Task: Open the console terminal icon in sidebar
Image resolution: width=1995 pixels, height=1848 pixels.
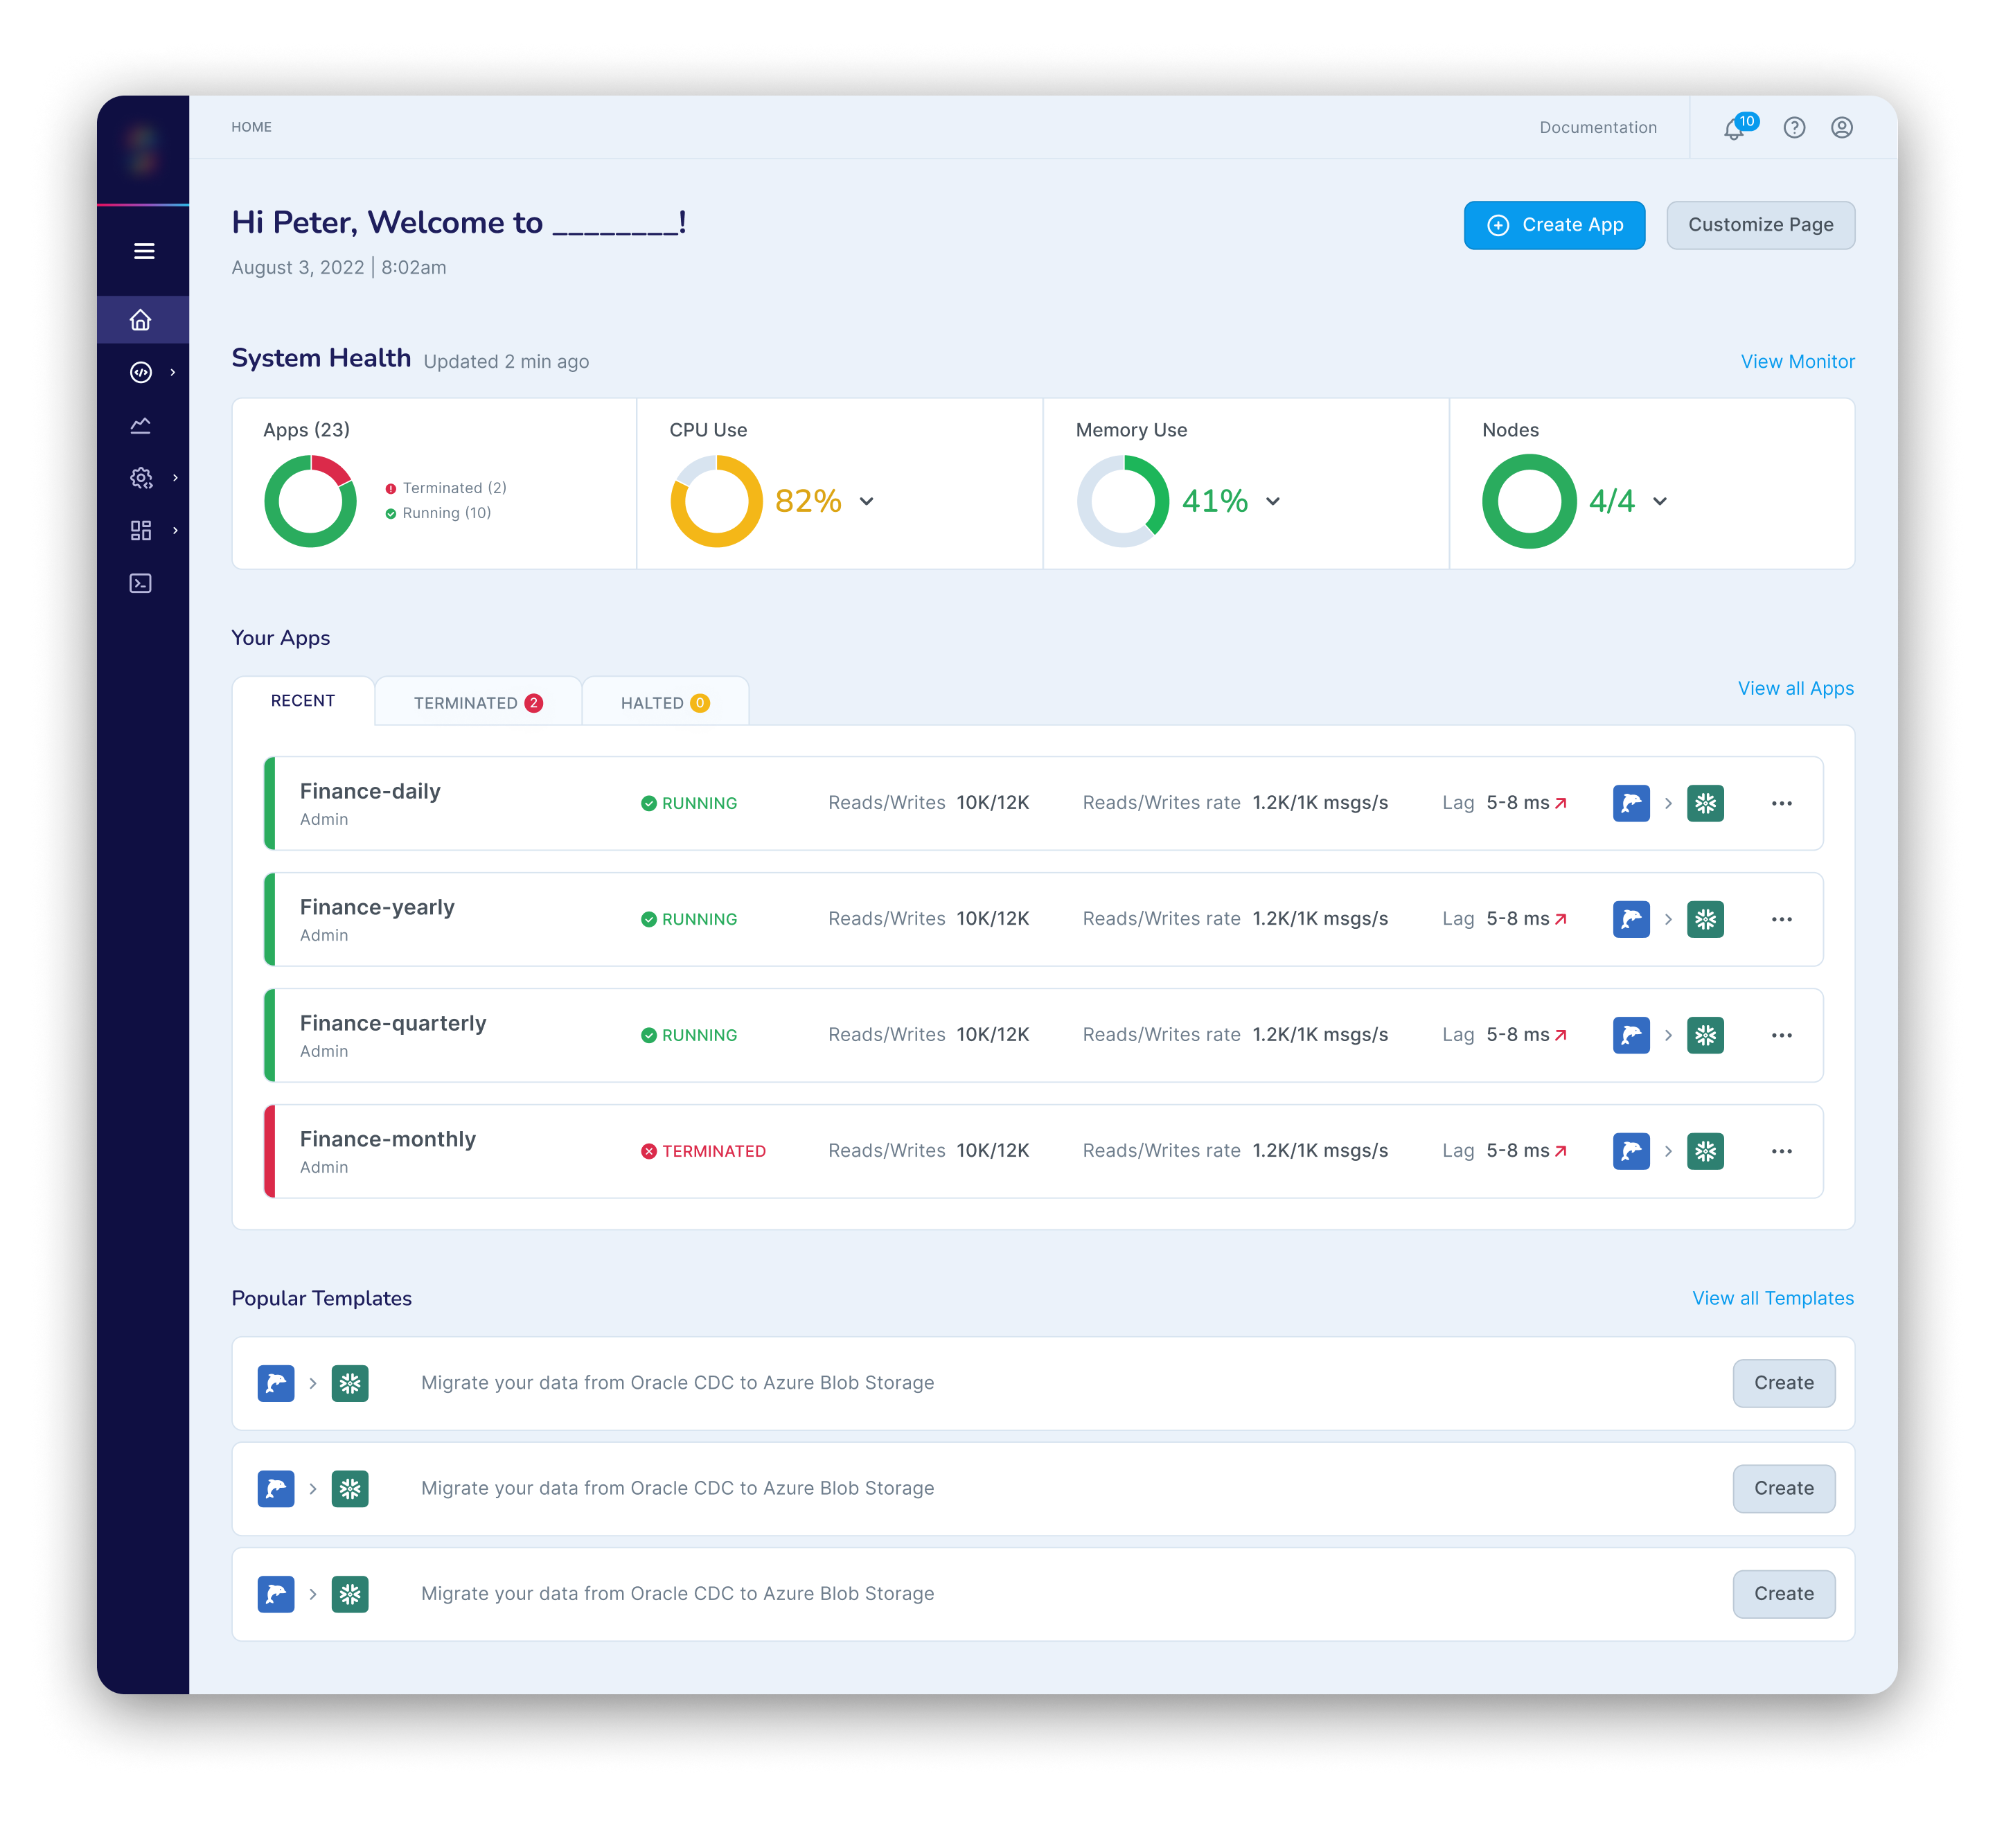Action: (141, 583)
